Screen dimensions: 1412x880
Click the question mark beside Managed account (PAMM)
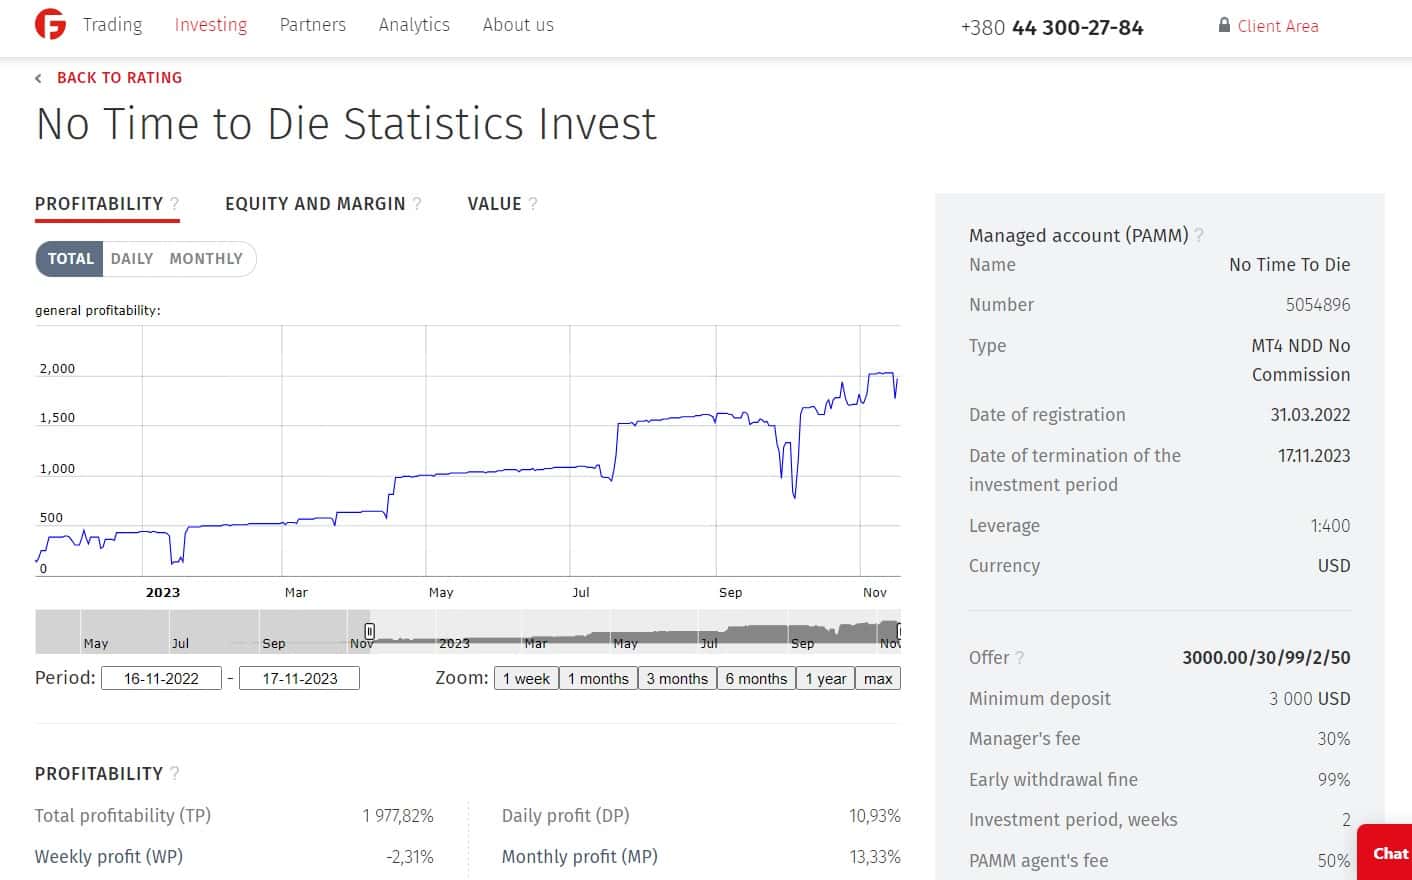[1199, 235]
